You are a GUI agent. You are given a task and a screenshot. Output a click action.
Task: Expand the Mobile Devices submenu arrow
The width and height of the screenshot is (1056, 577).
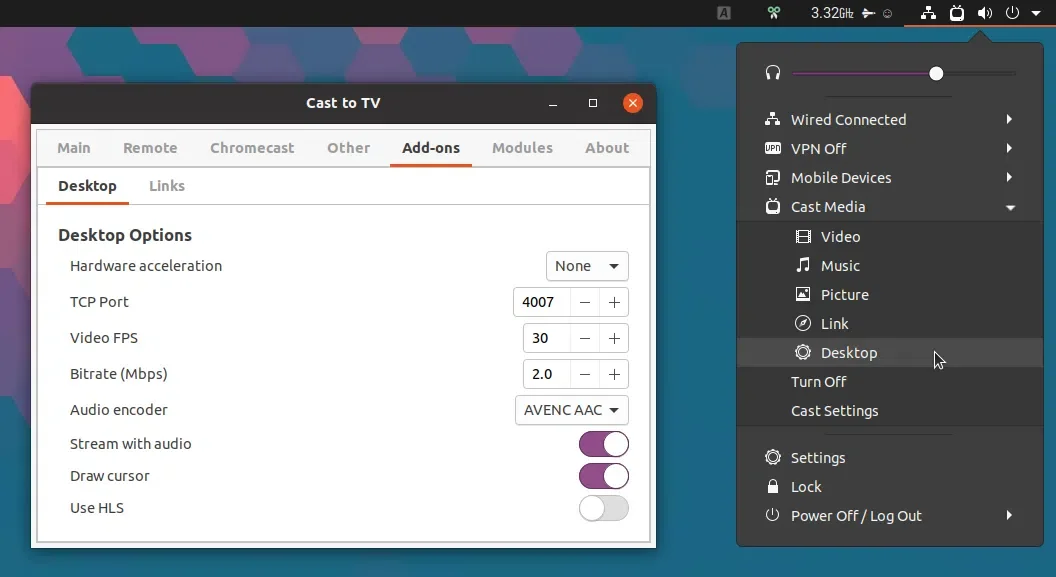[x=1009, y=177]
